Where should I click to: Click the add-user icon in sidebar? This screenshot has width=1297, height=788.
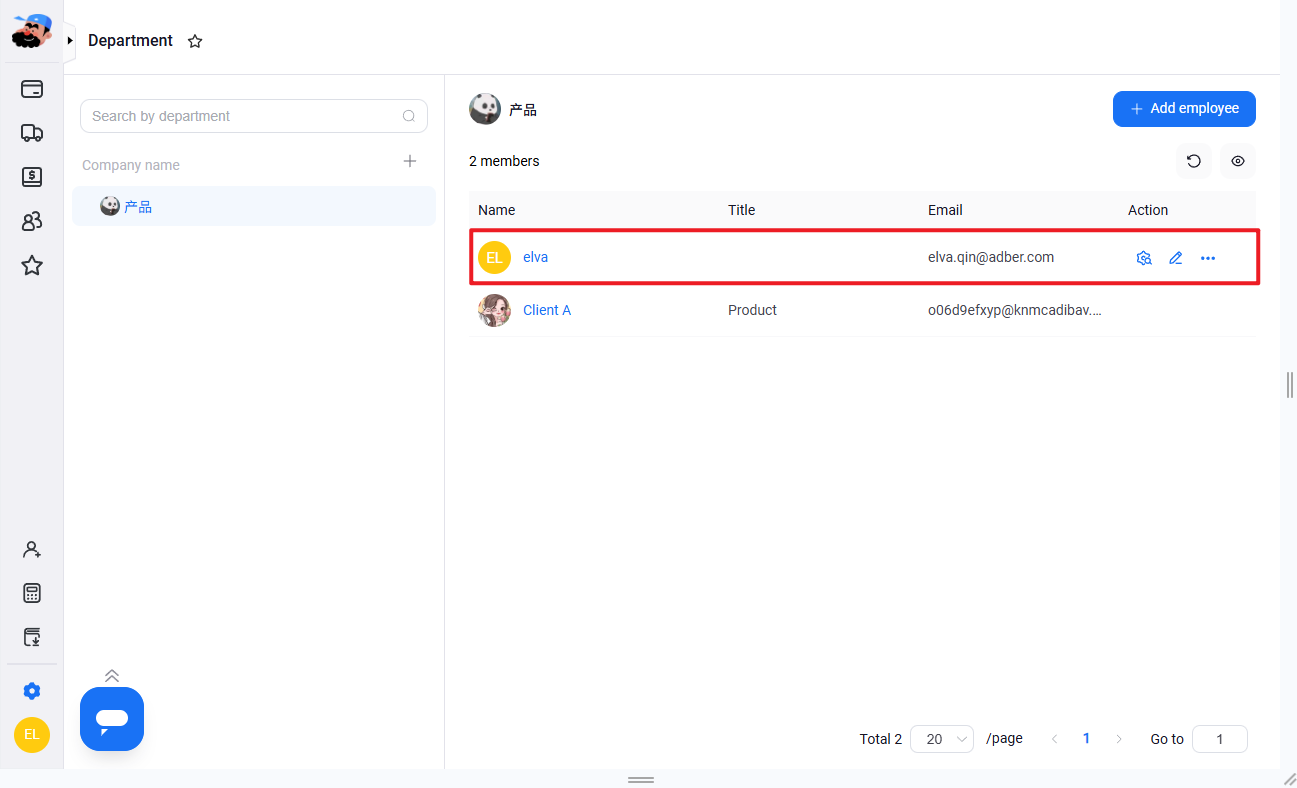[x=32, y=549]
